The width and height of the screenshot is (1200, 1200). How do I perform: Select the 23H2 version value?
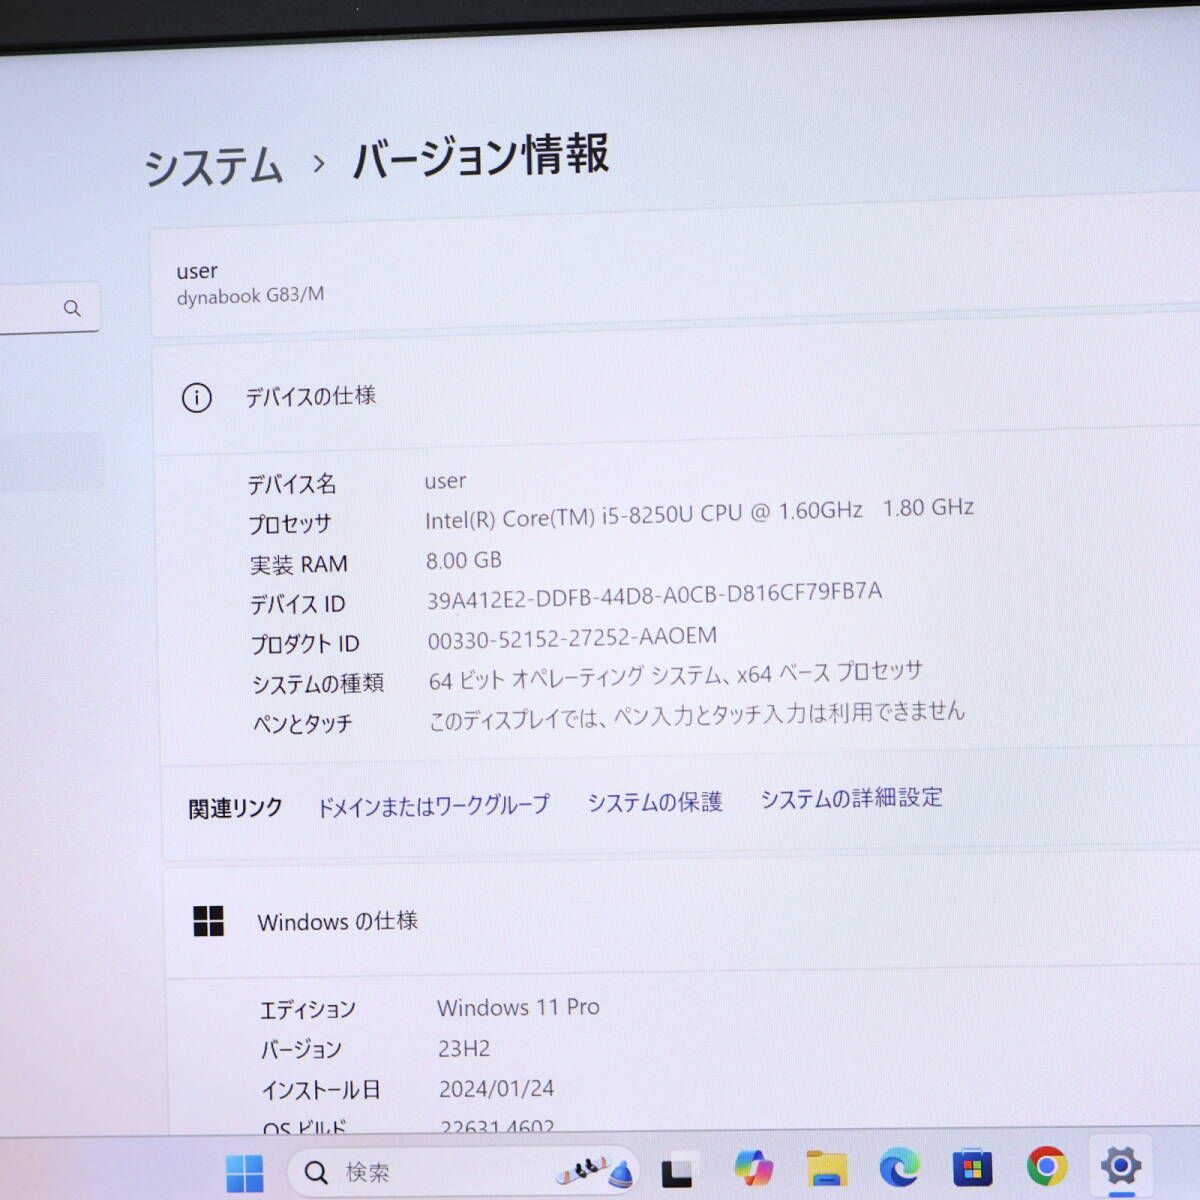pyautogui.click(x=464, y=1048)
